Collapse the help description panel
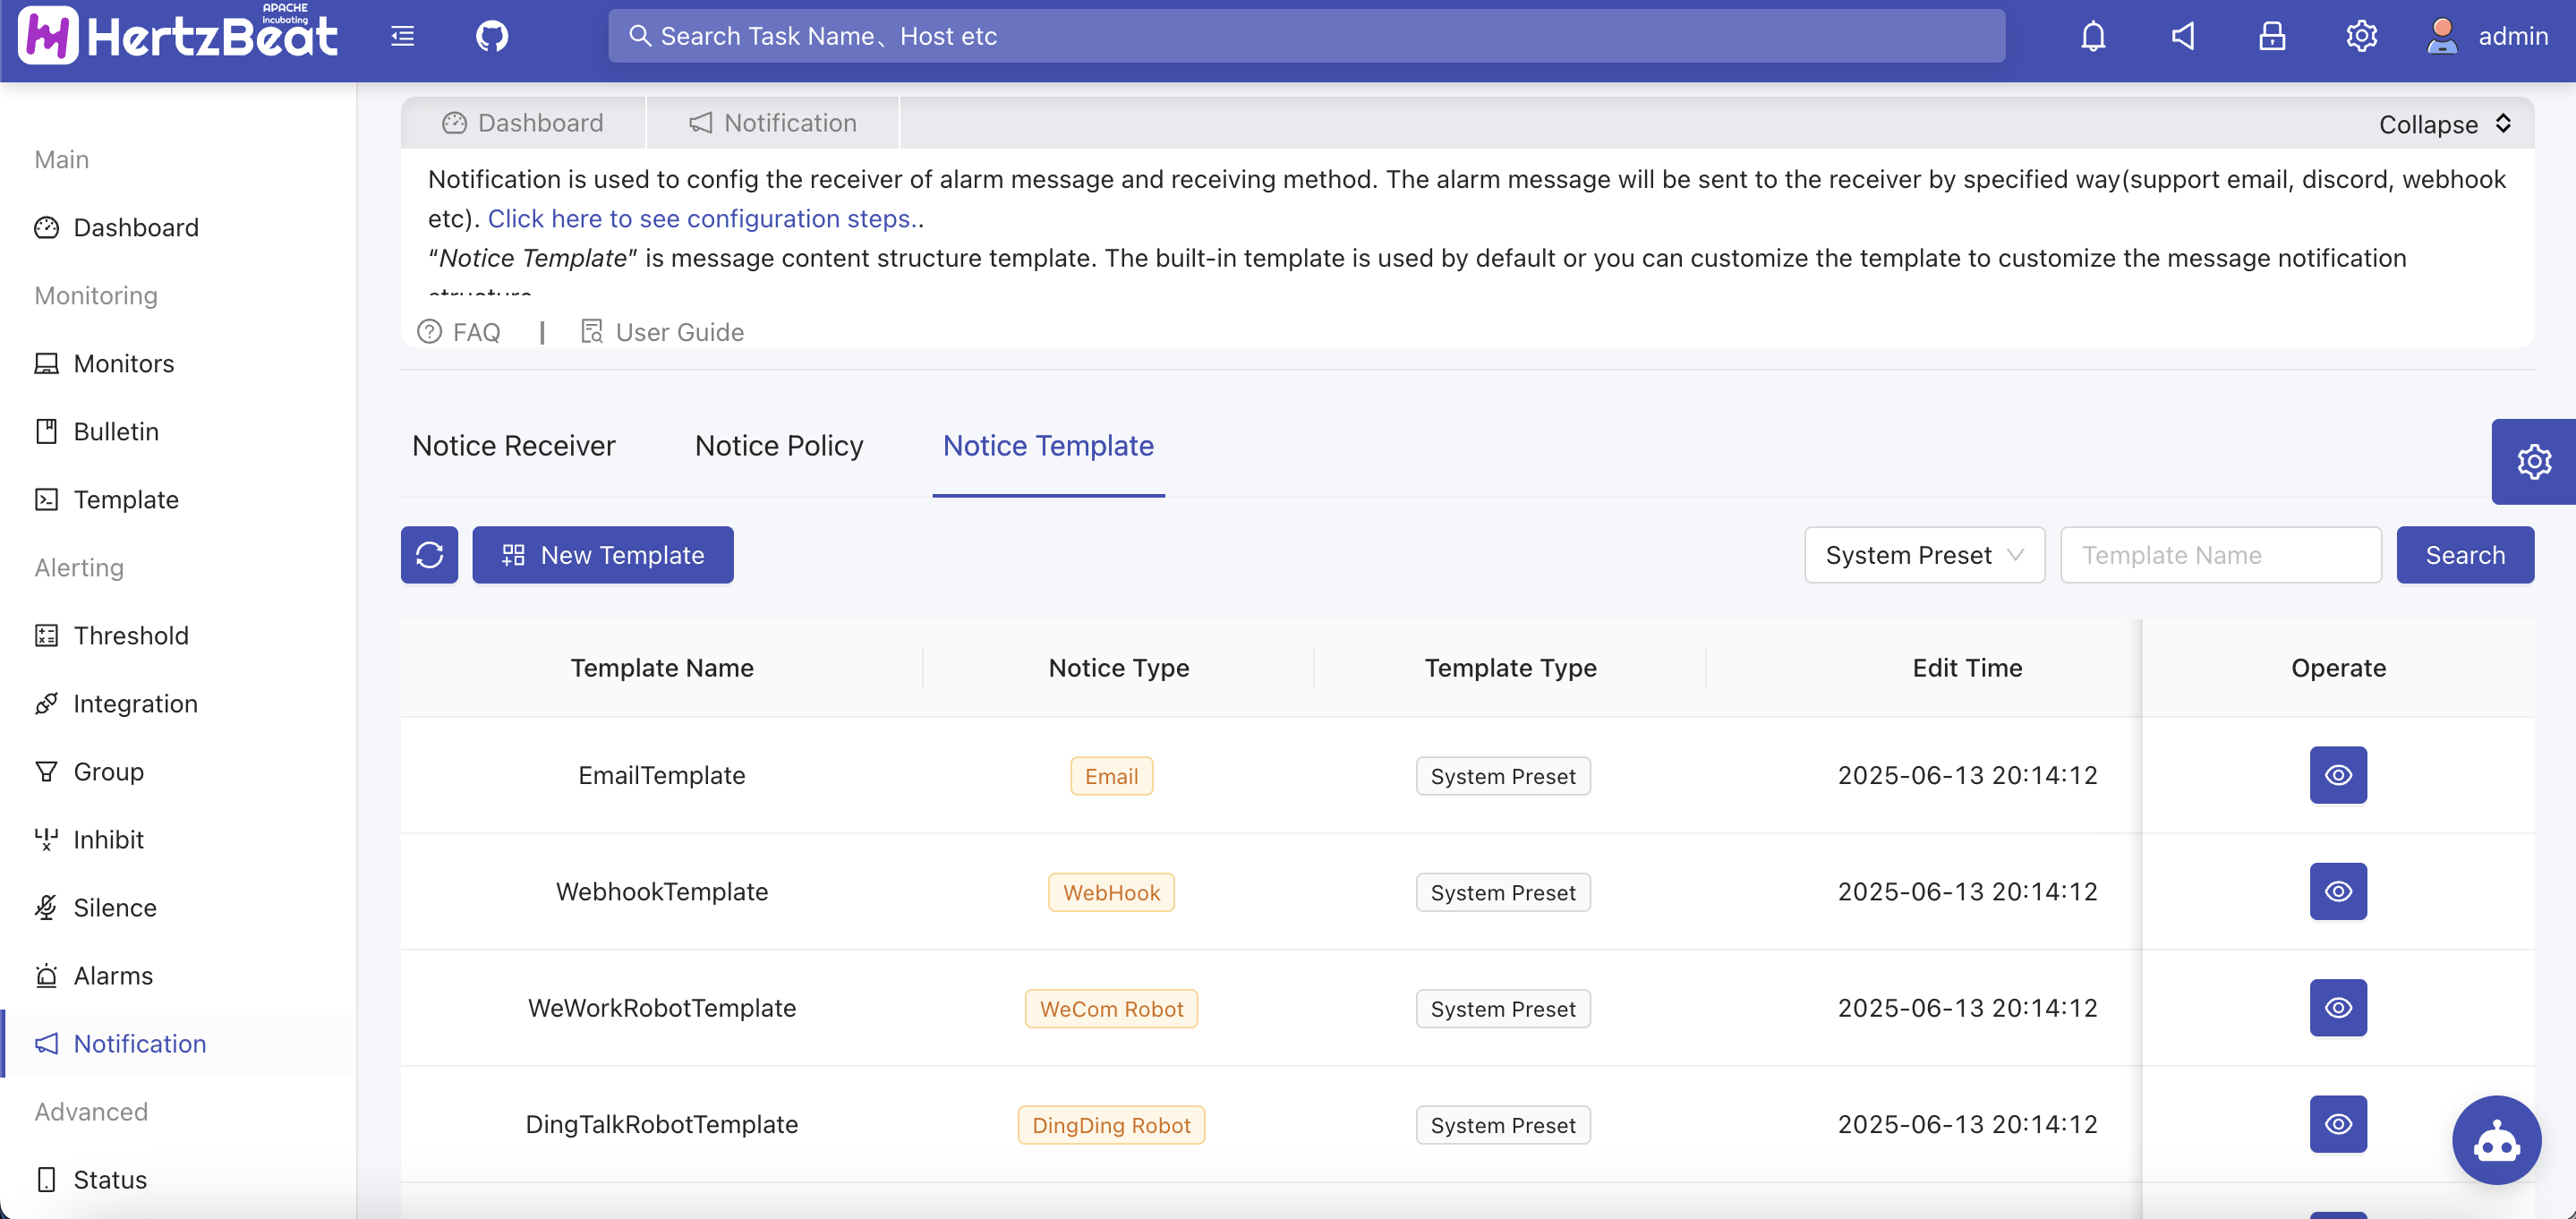Viewport: 2576px width, 1219px height. coord(2444,124)
